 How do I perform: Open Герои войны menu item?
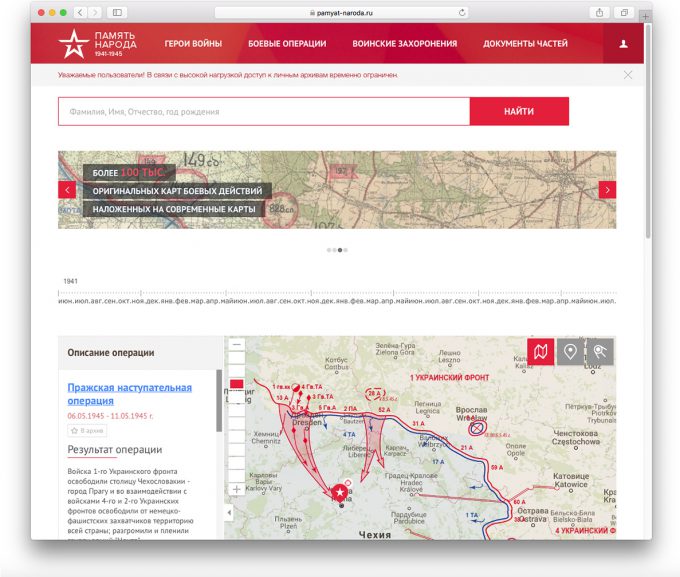pyautogui.click(x=193, y=44)
